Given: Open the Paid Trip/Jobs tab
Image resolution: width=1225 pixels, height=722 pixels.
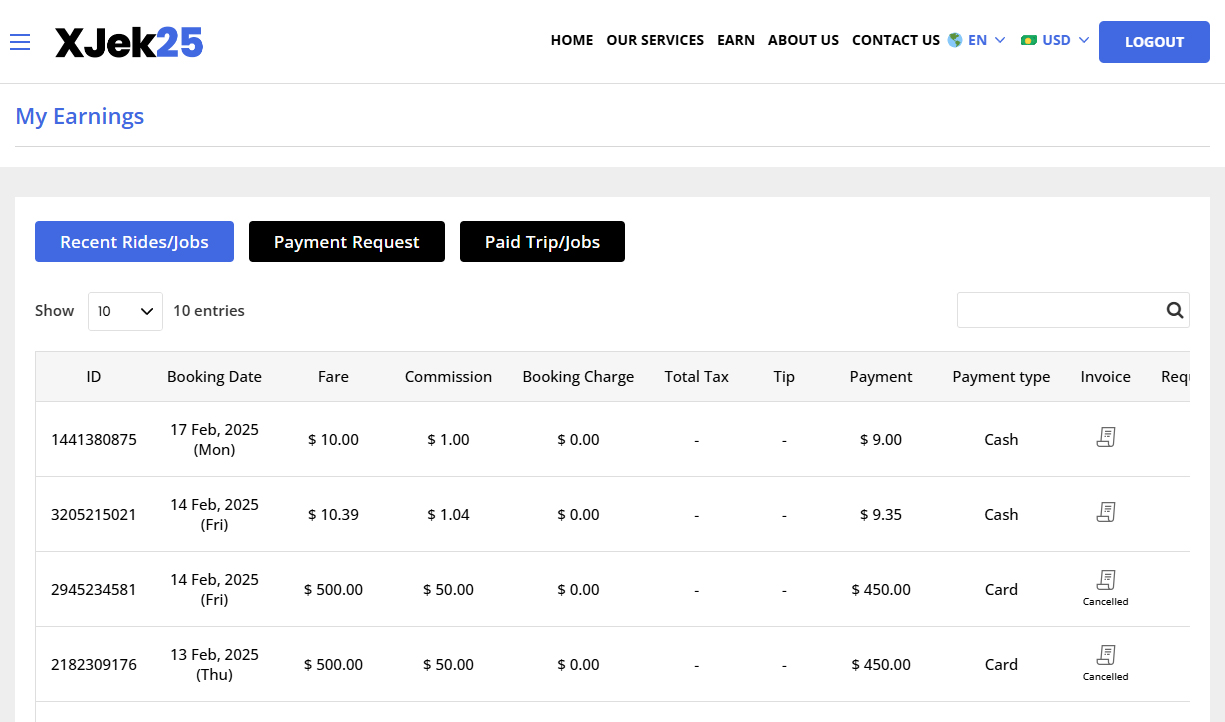Looking at the screenshot, I should tap(542, 241).
